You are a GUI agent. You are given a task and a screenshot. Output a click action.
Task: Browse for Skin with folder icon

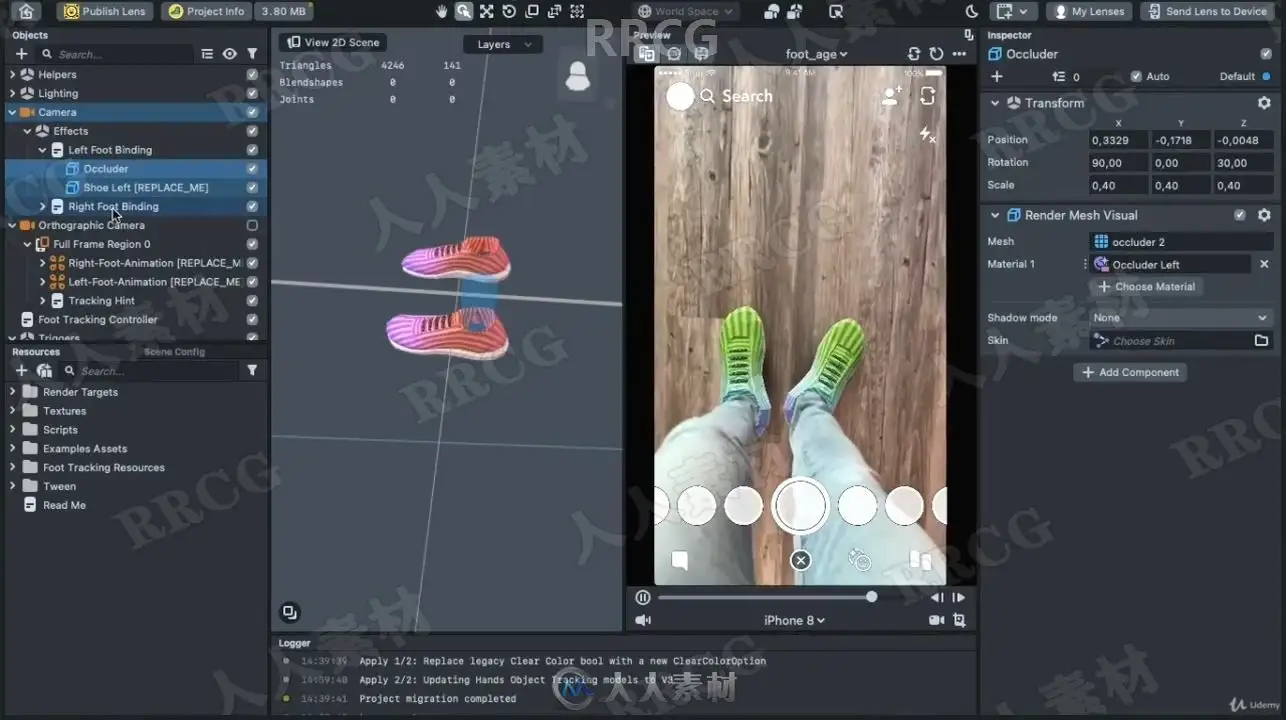(1261, 341)
